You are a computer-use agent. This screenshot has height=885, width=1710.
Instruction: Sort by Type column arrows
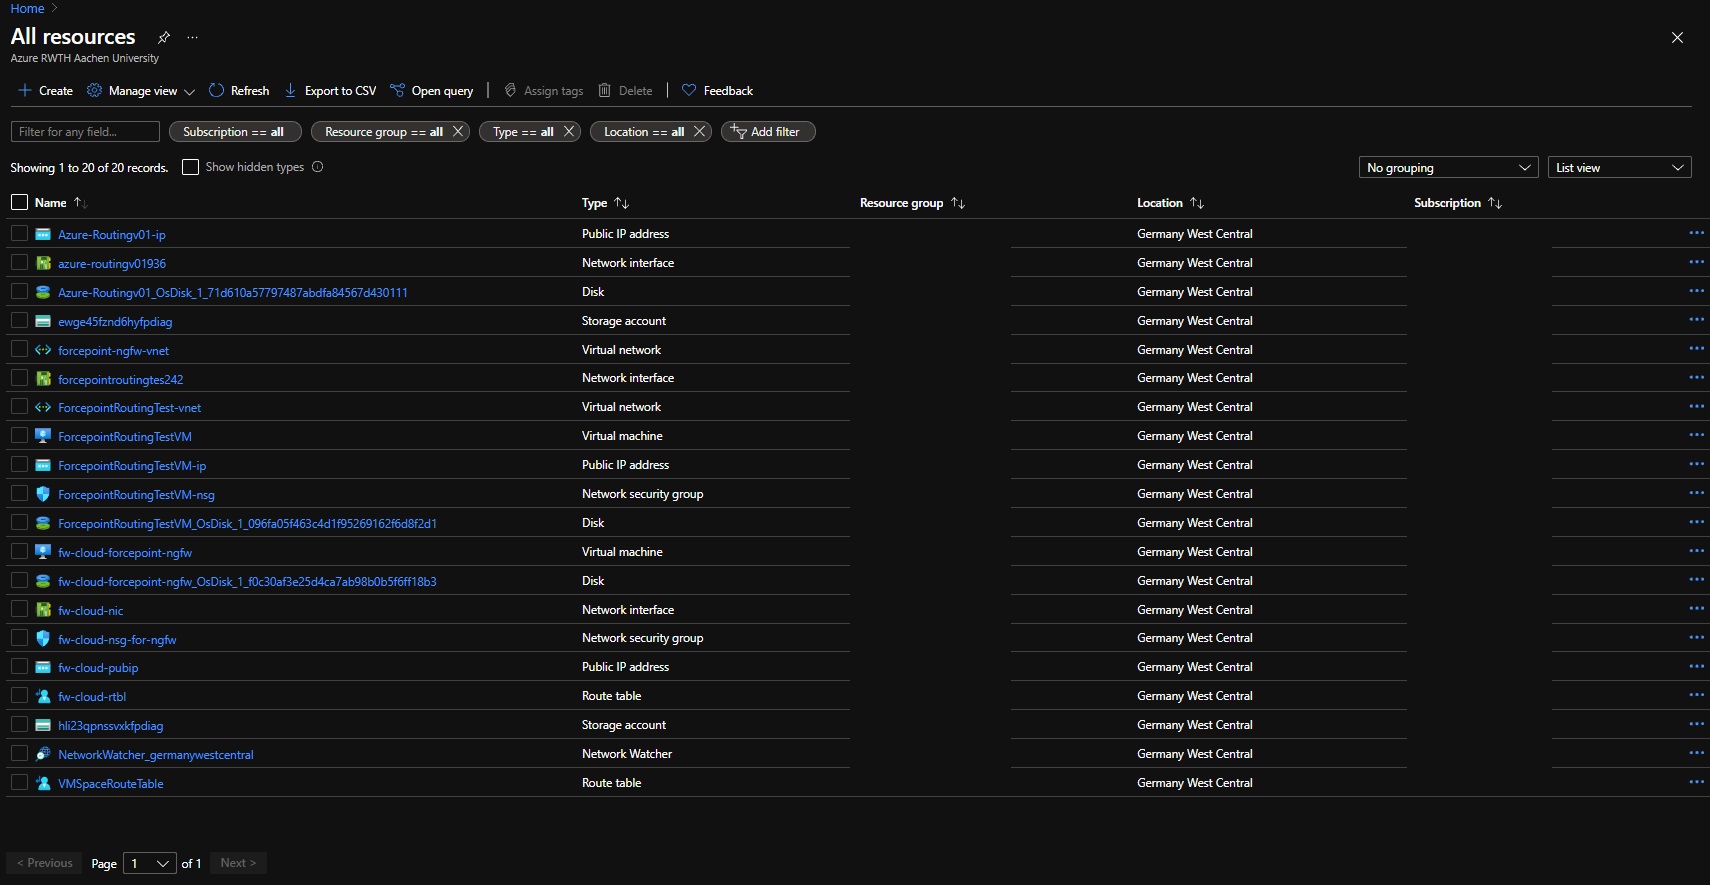(x=621, y=203)
